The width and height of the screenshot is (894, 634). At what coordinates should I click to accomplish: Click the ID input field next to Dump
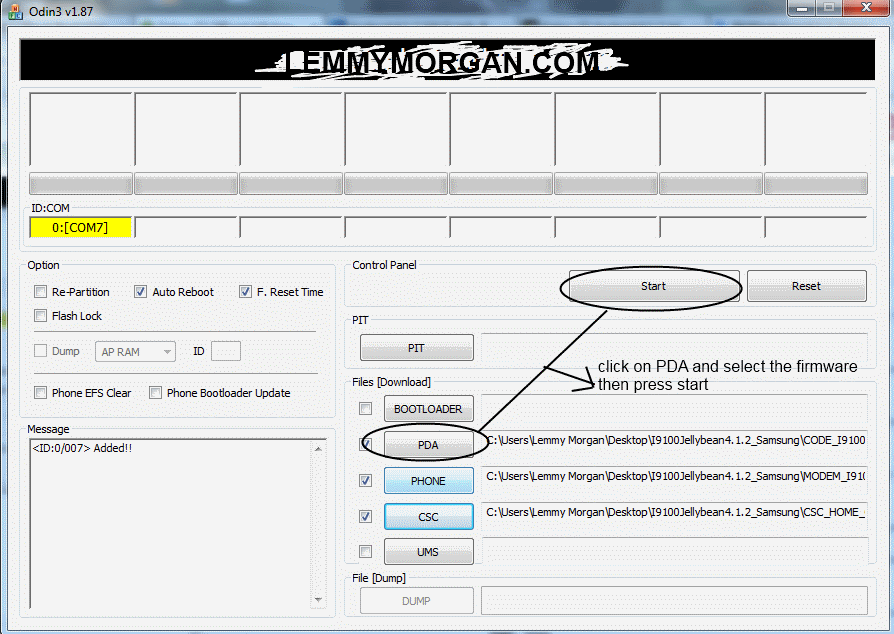pyautogui.click(x=226, y=351)
